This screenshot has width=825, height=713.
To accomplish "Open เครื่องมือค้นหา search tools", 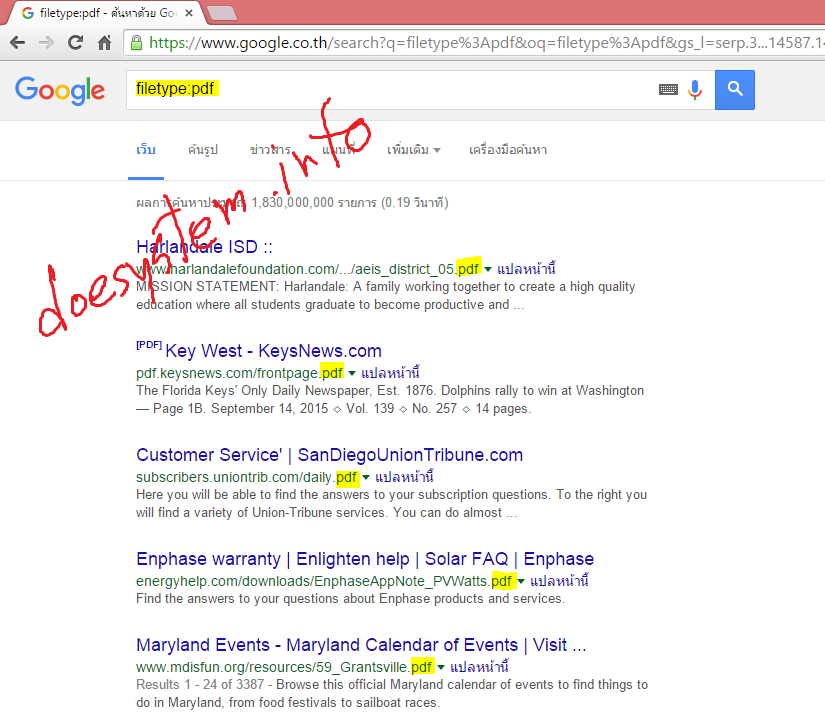I will 508,150.
